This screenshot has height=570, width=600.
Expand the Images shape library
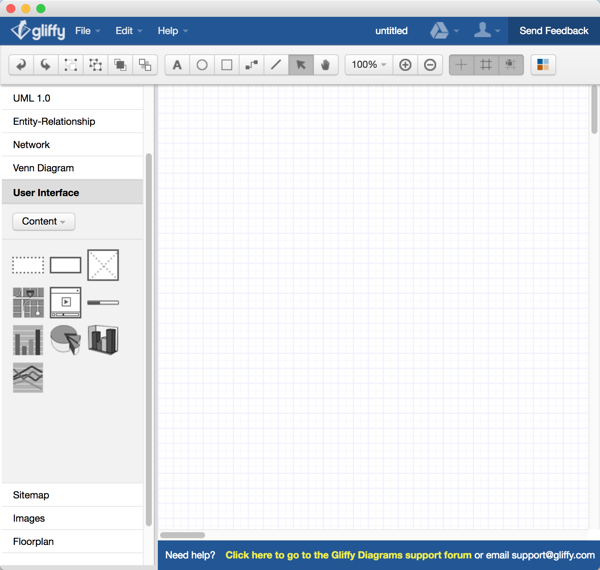pyautogui.click(x=72, y=518)
